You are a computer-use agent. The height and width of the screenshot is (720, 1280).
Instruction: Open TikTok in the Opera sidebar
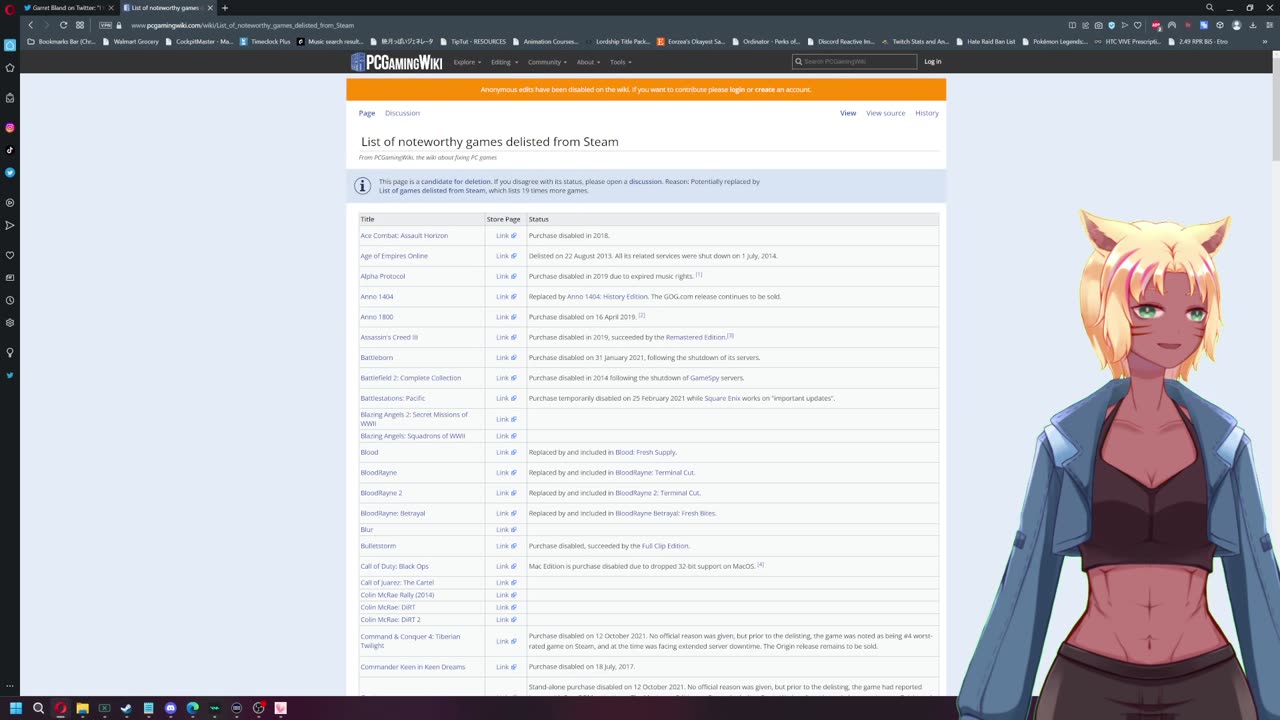(10, 150)
